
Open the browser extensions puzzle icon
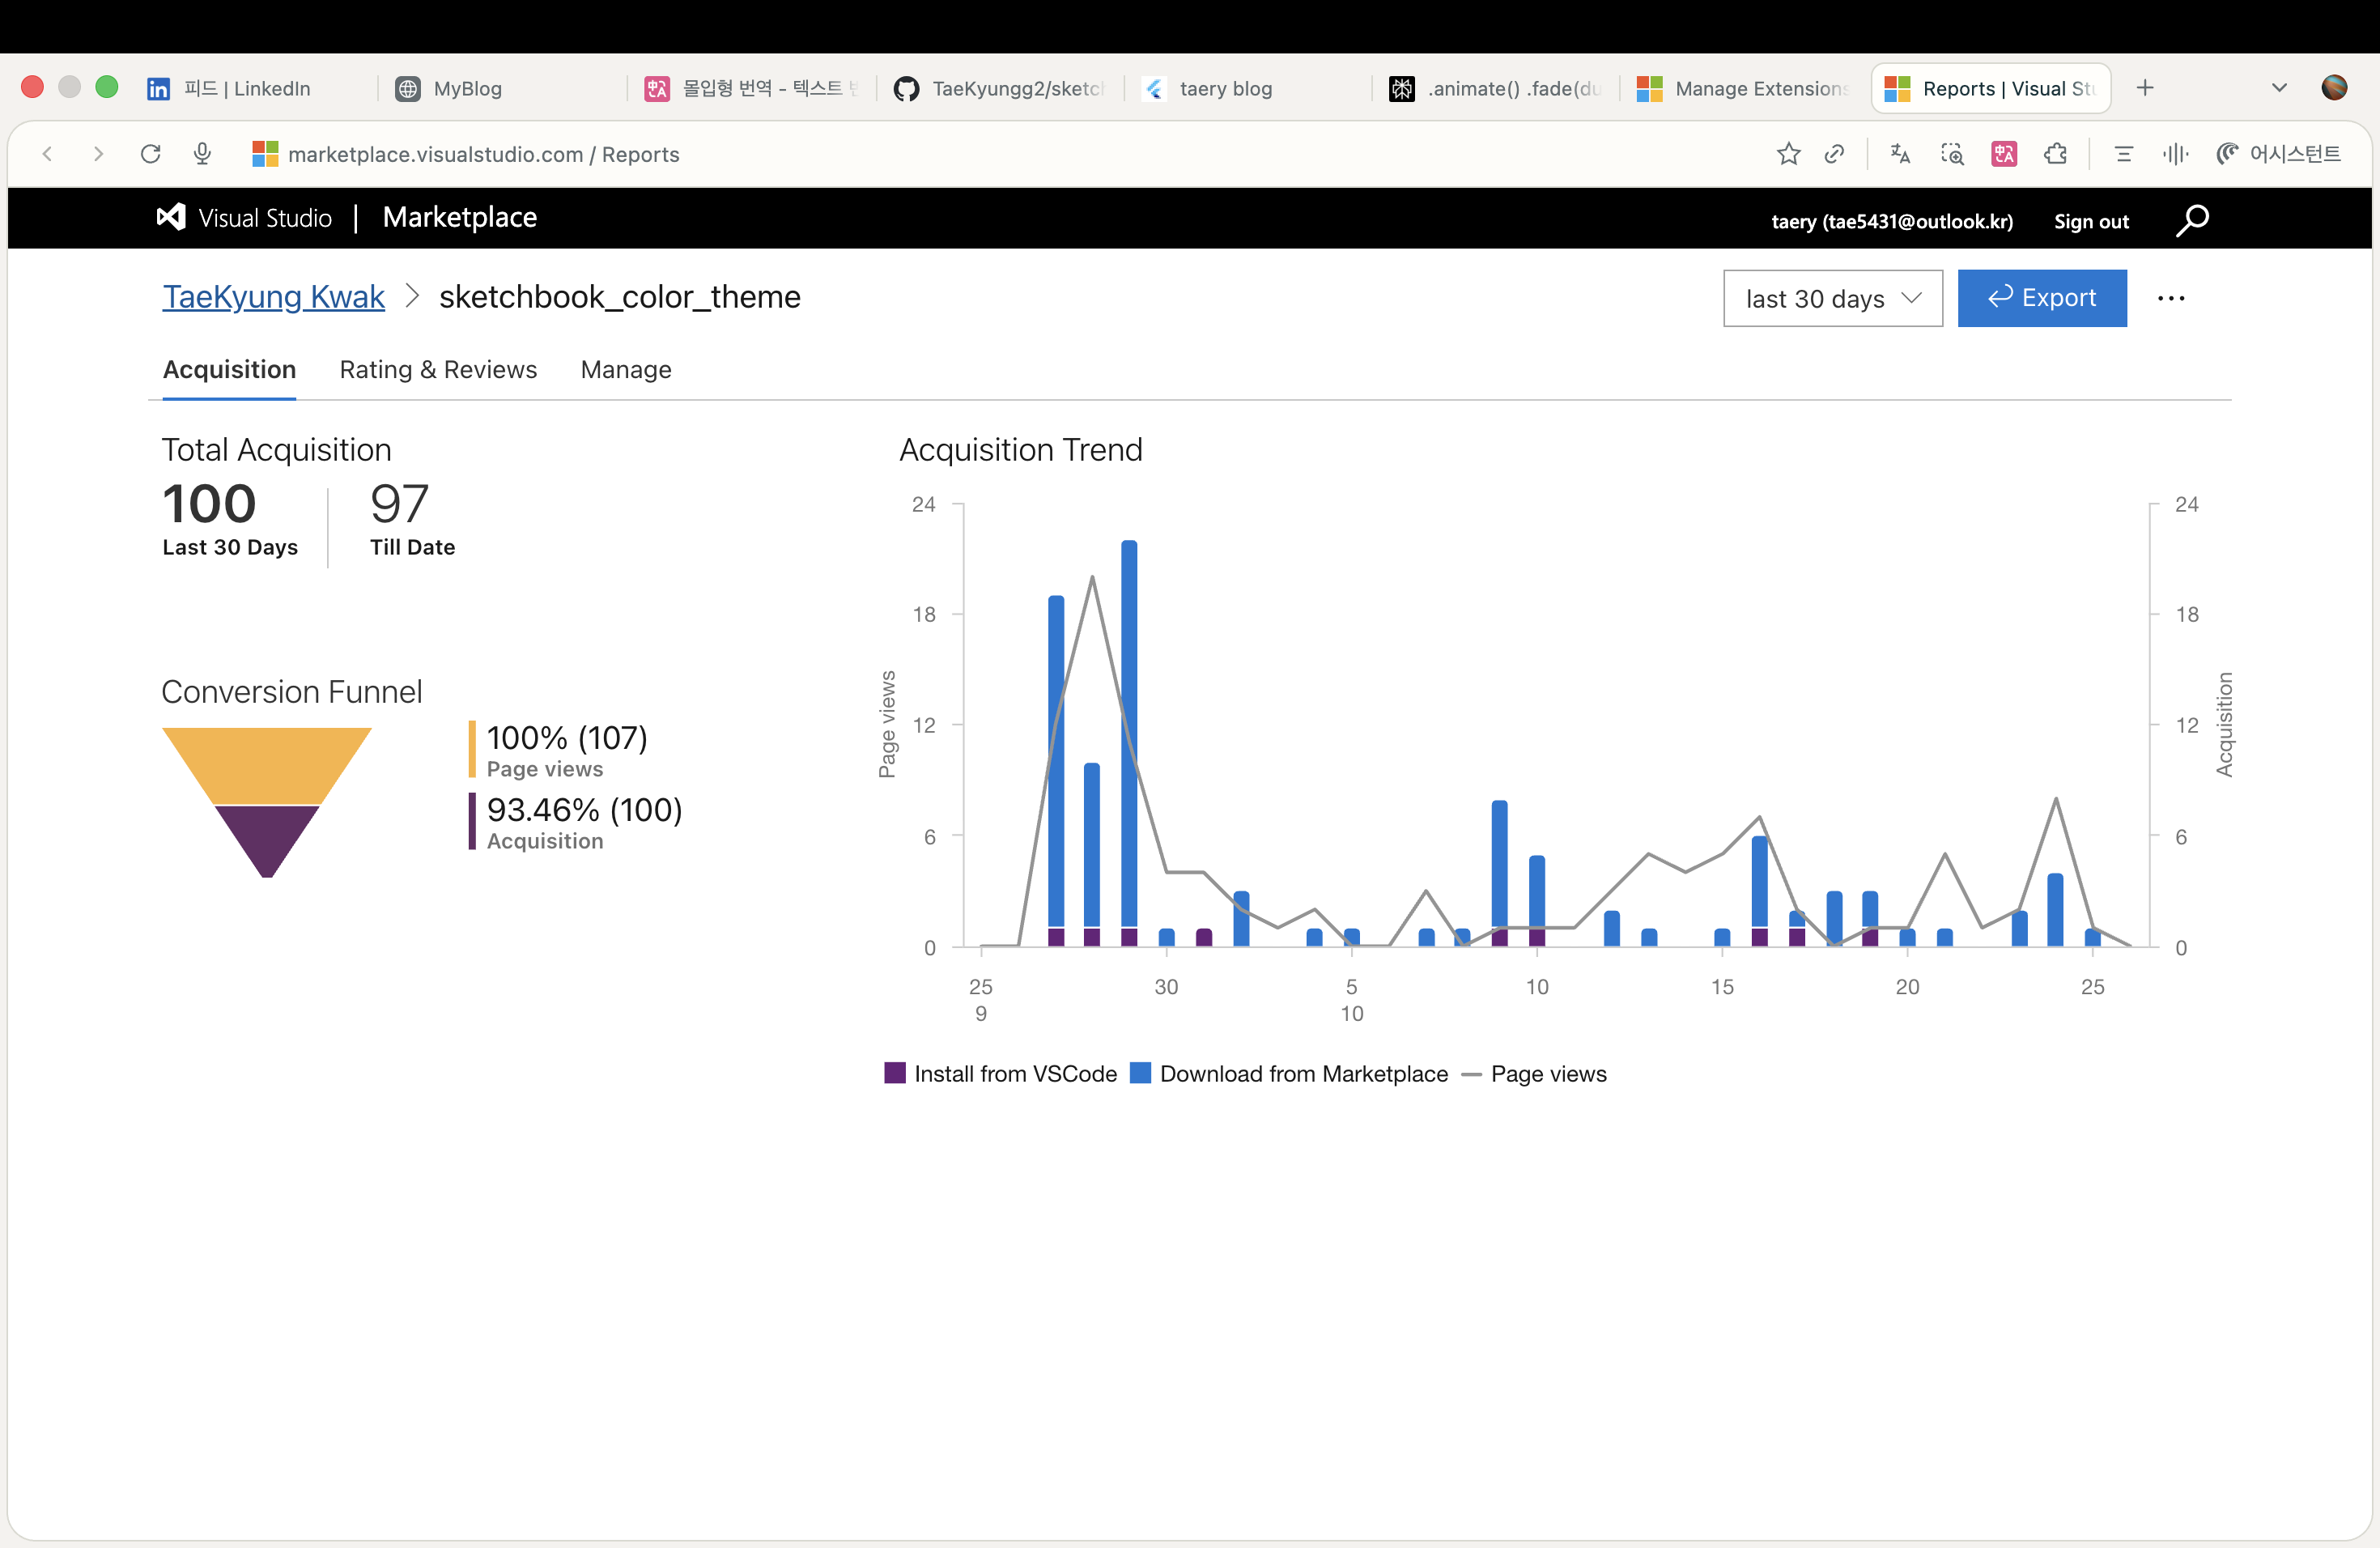(x=2055, y=154)
